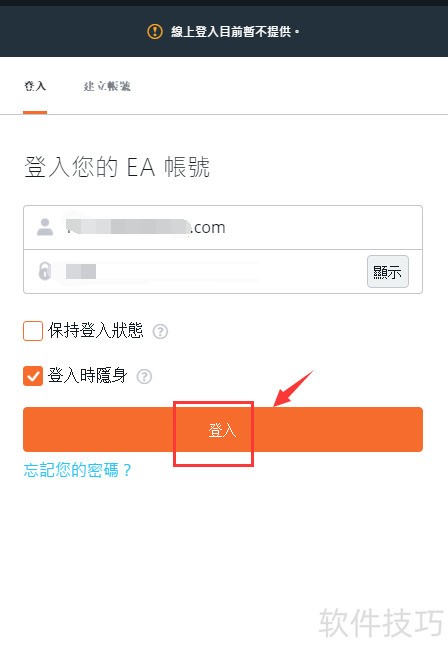The image size is (448, 656).
Task: Select the 登入 tab at top
Action: coord(35,86)
